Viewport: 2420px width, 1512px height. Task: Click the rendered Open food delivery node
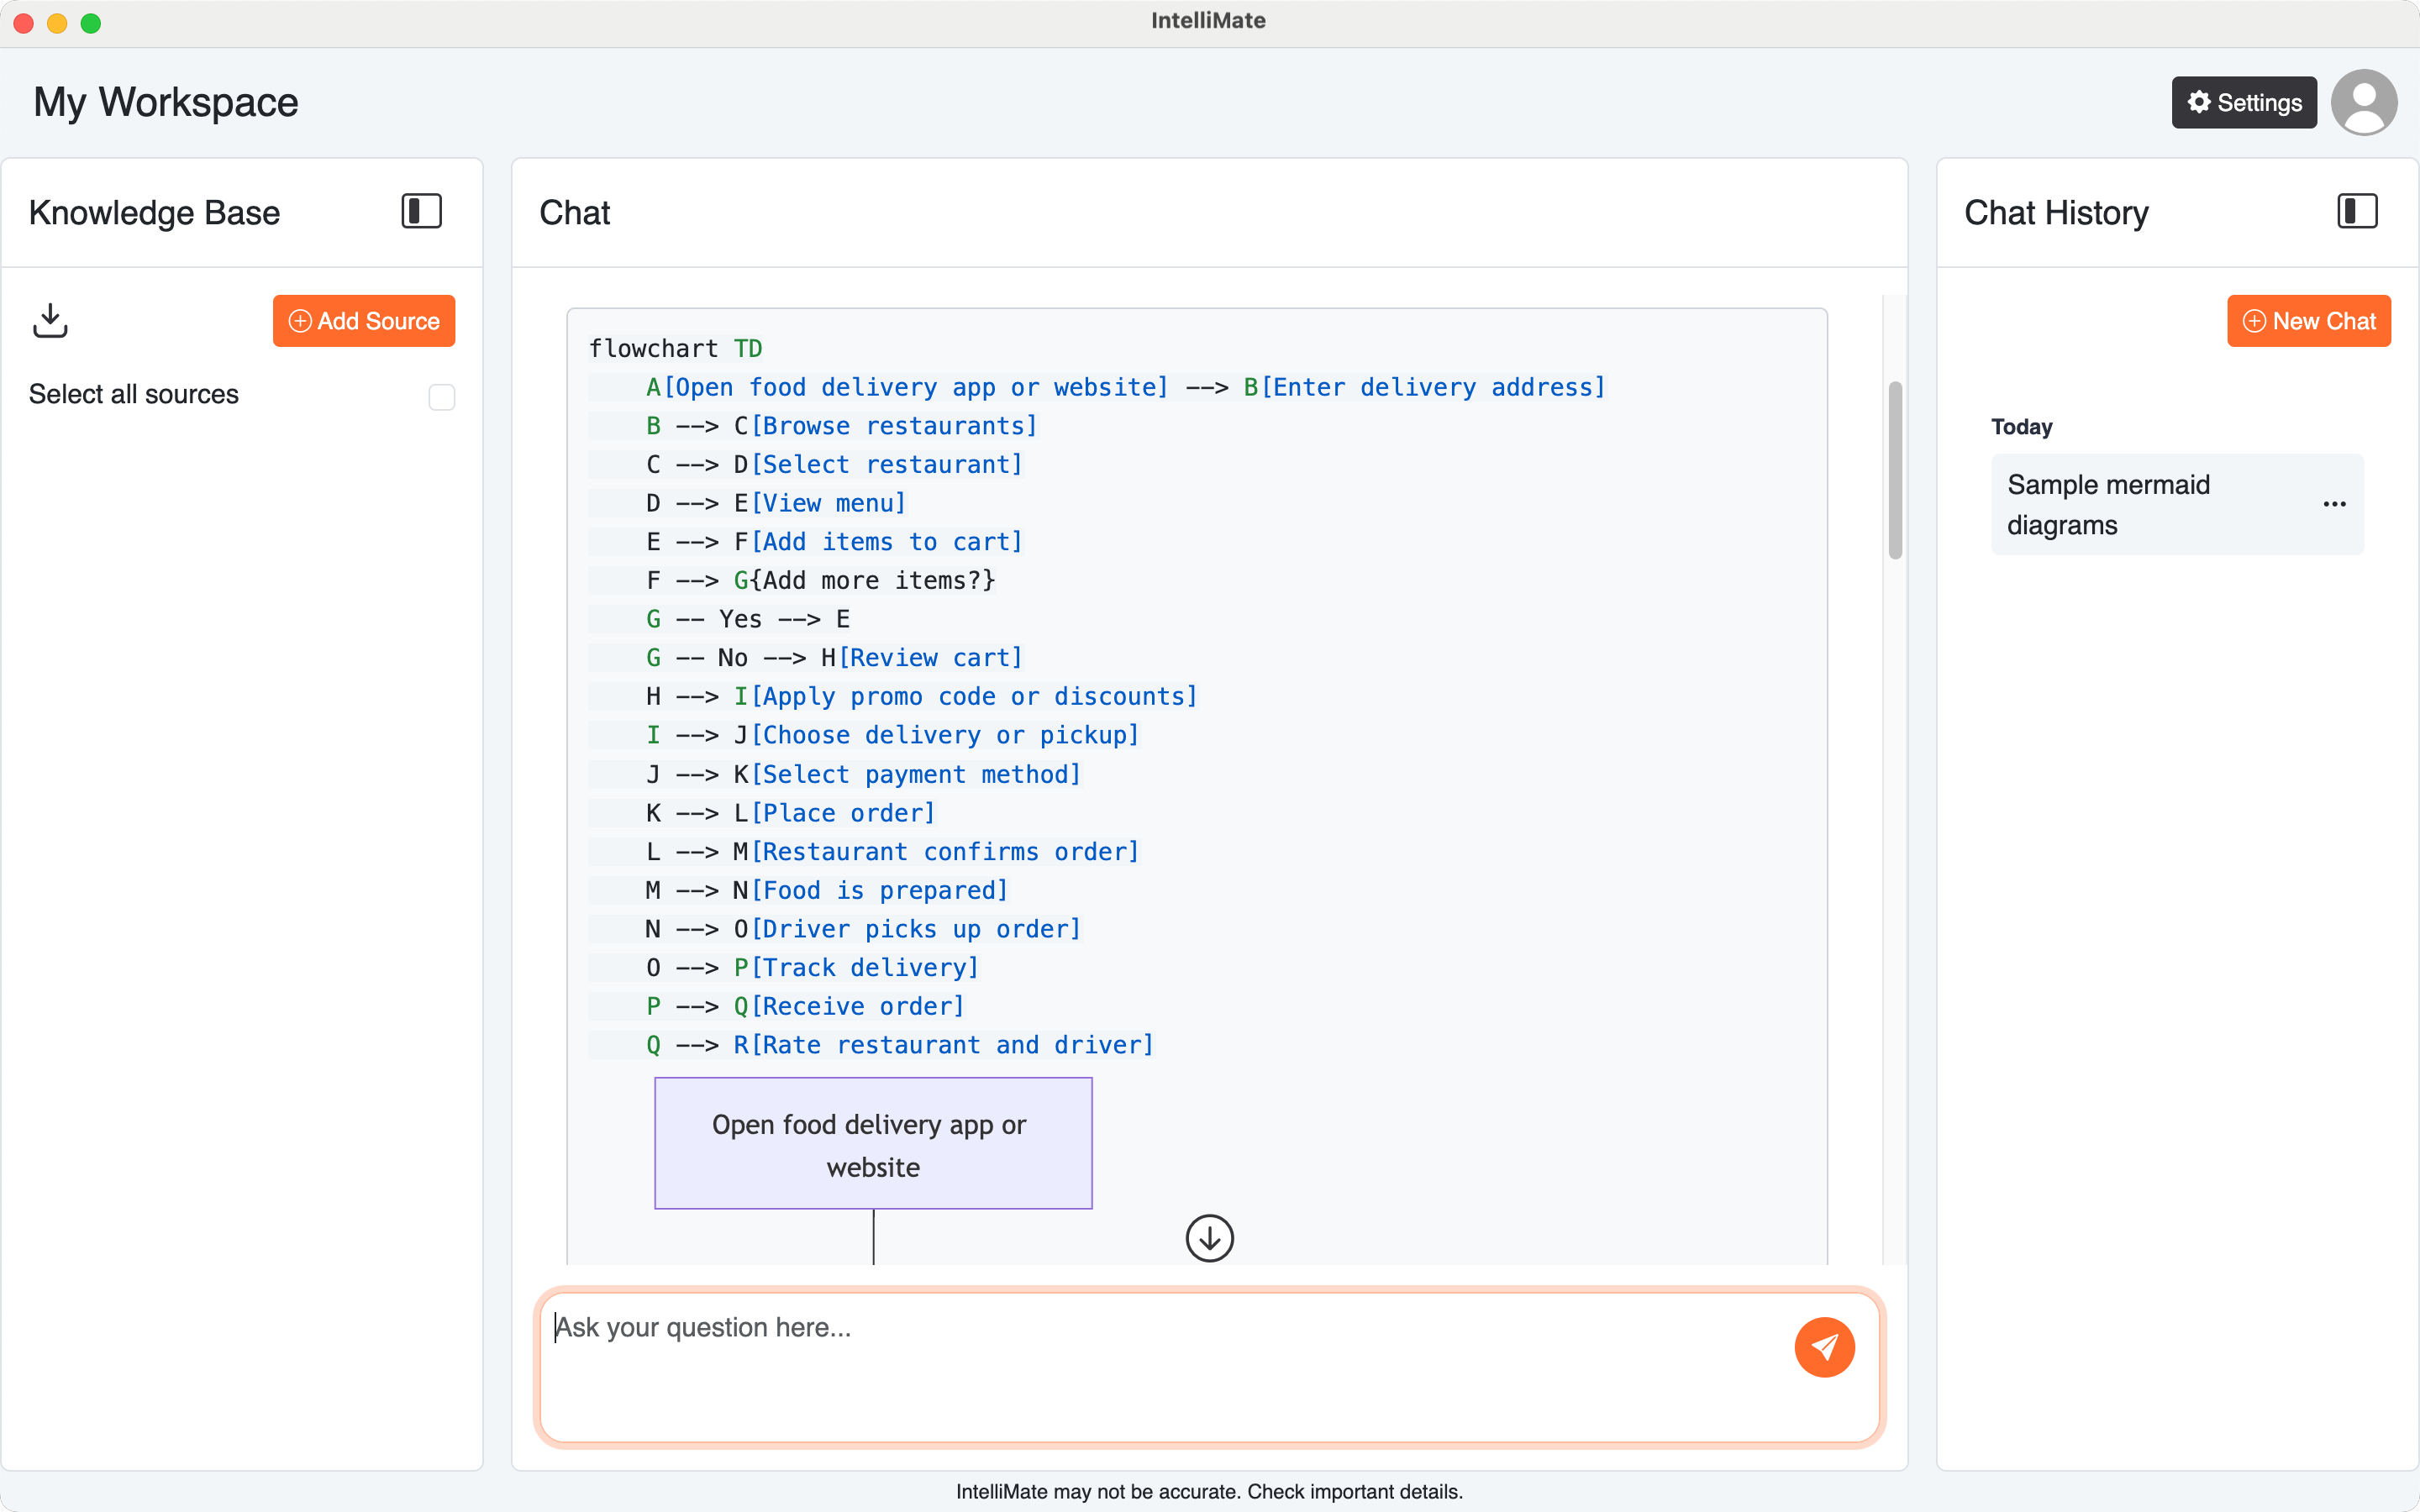(872, 1143)
